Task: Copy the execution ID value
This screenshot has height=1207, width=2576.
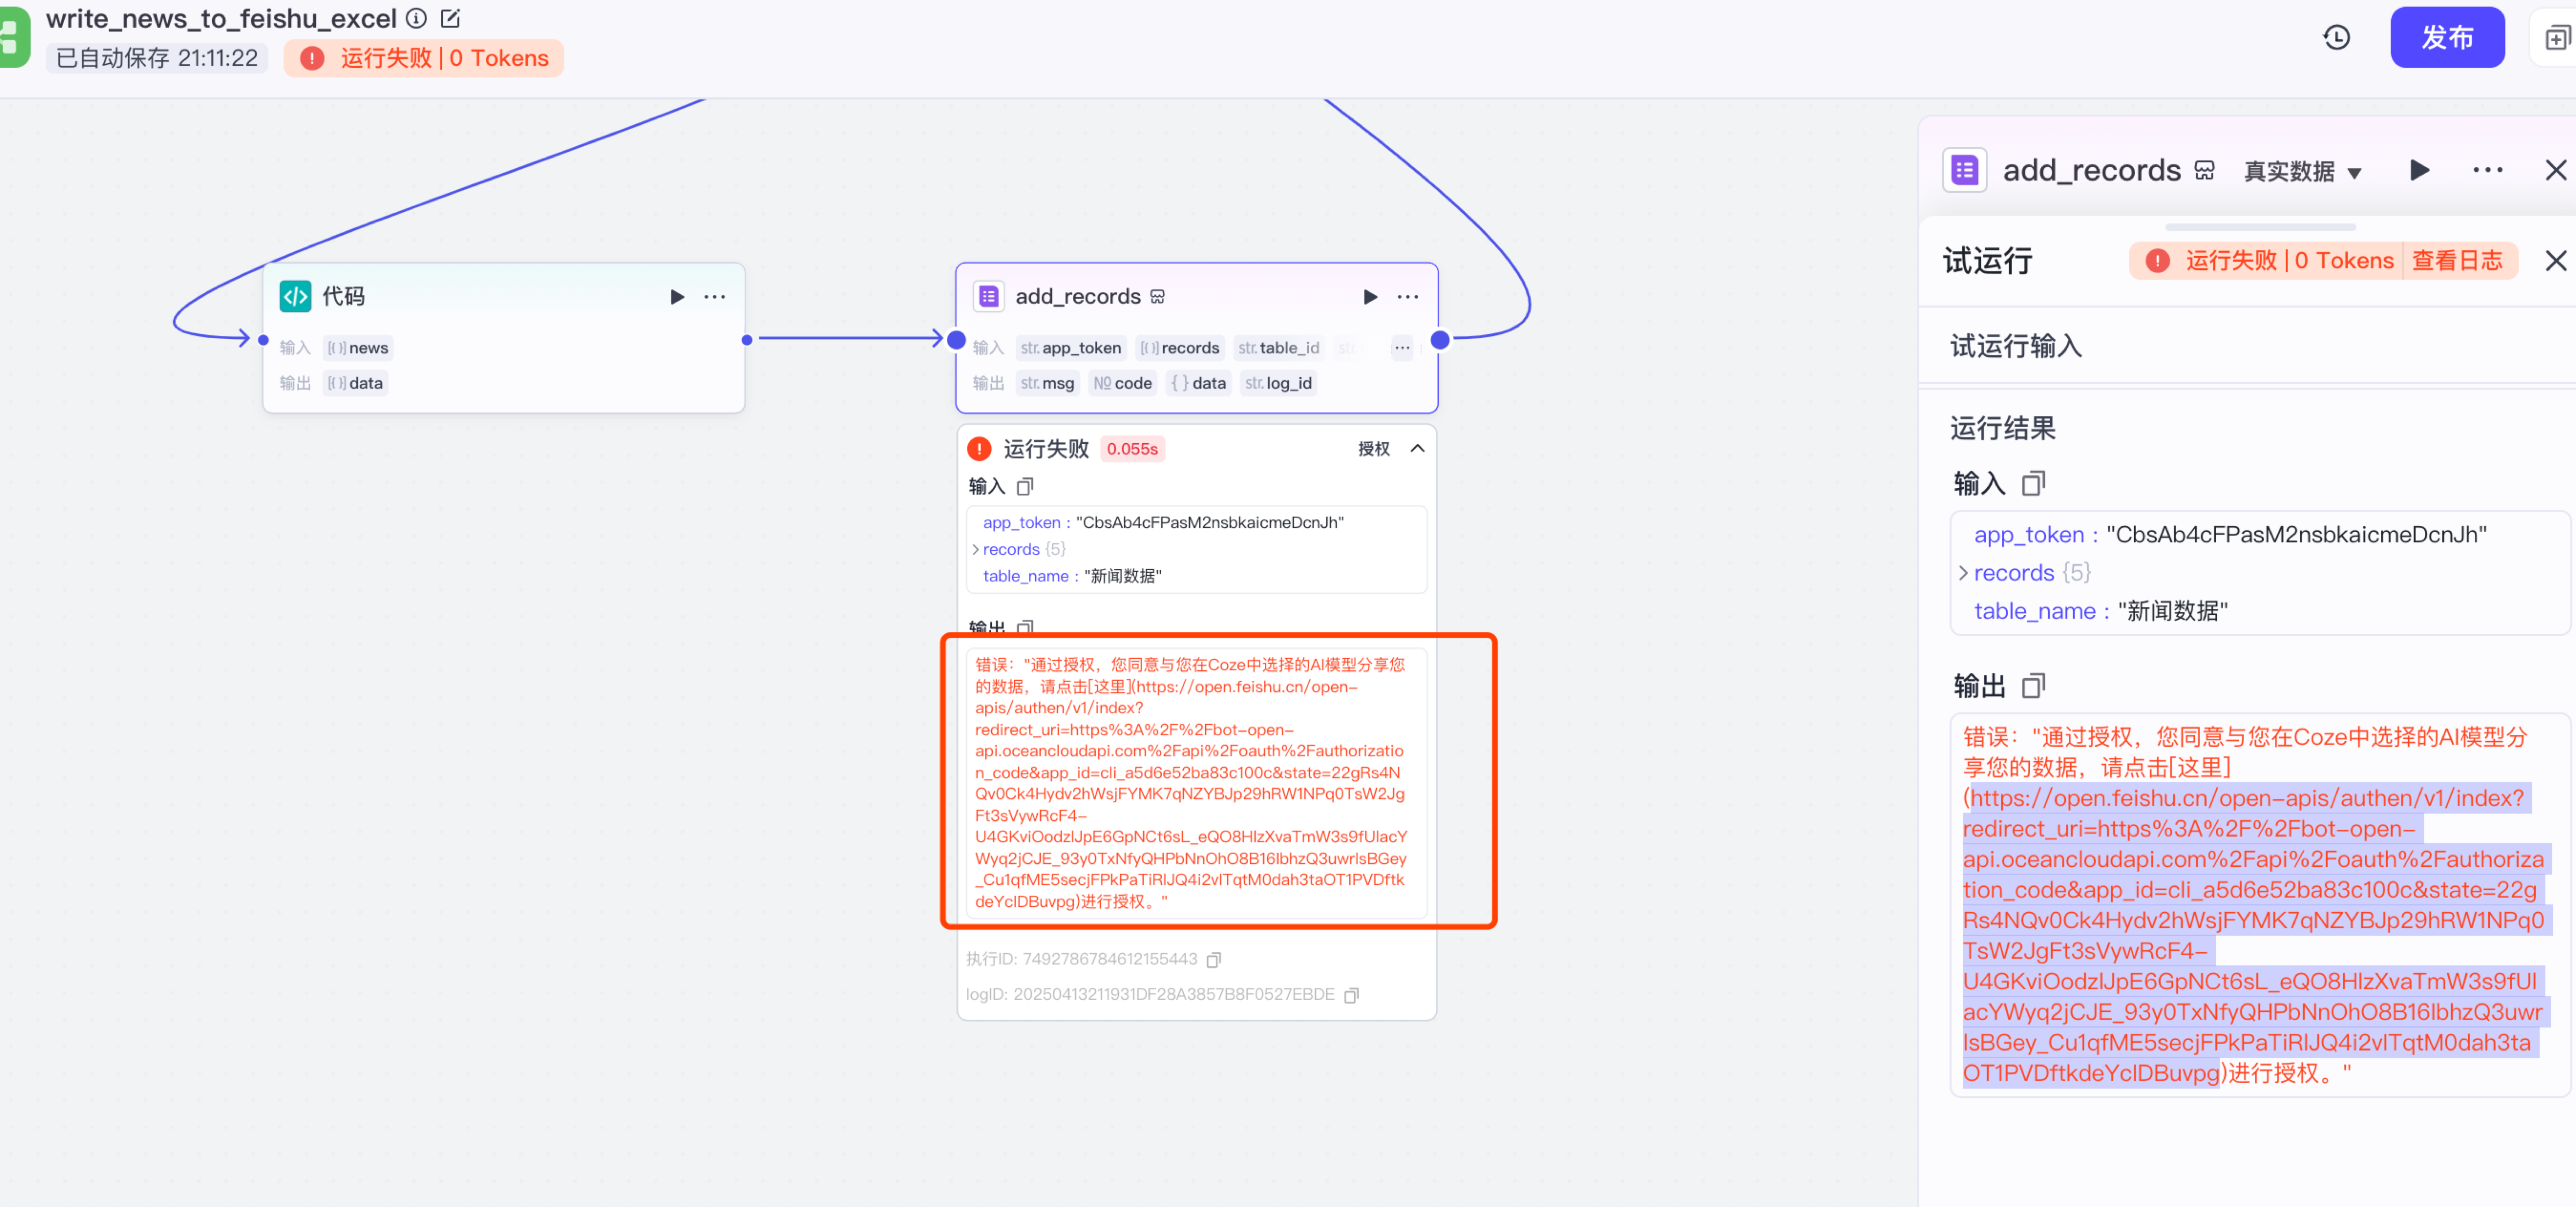Action: click(1214, 960)
